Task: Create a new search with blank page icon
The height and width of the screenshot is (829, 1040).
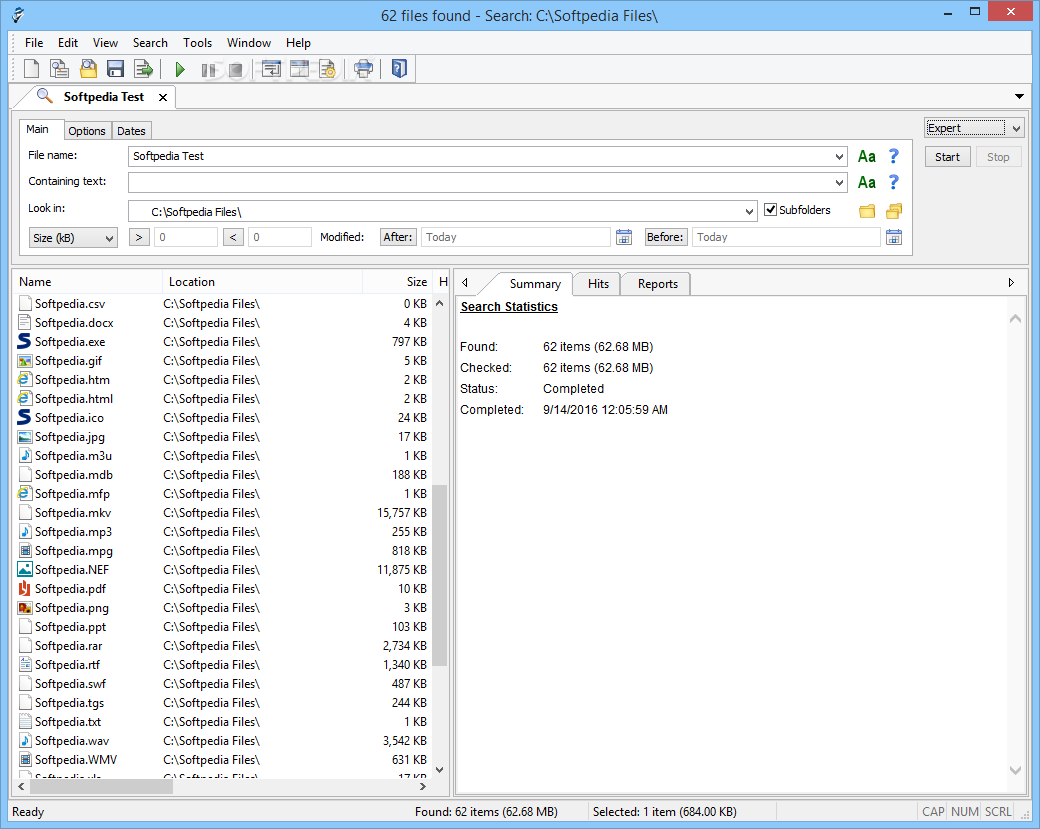Action: coord(31,69)
